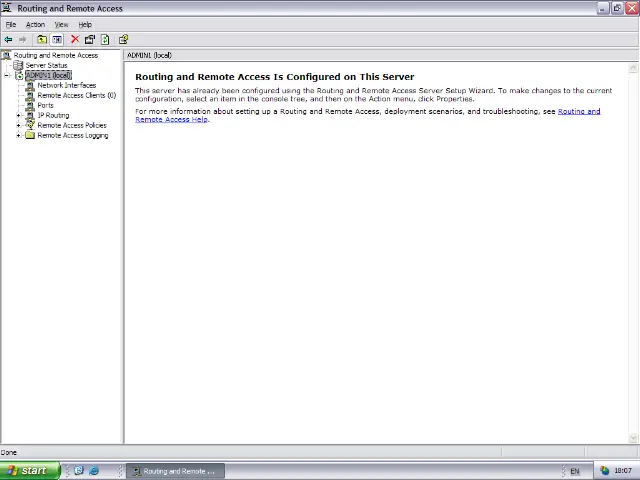Click the red Delete toolbar icon
Viewport: 640px width, 480px height.
[x=74, y=39]
